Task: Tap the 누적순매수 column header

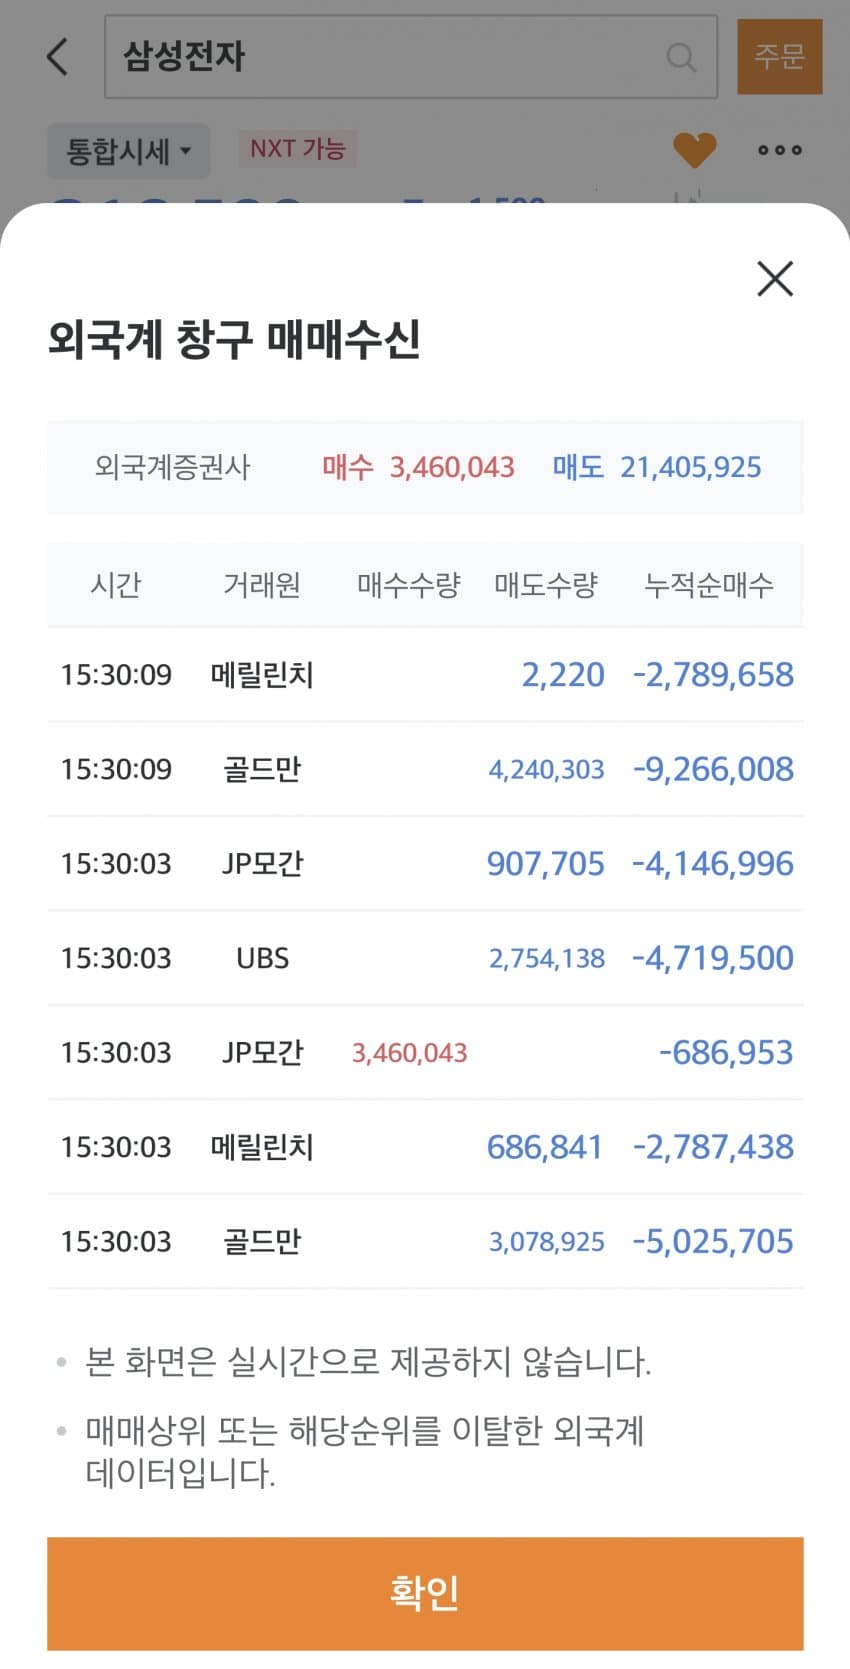Action: (x=708, y=585)
